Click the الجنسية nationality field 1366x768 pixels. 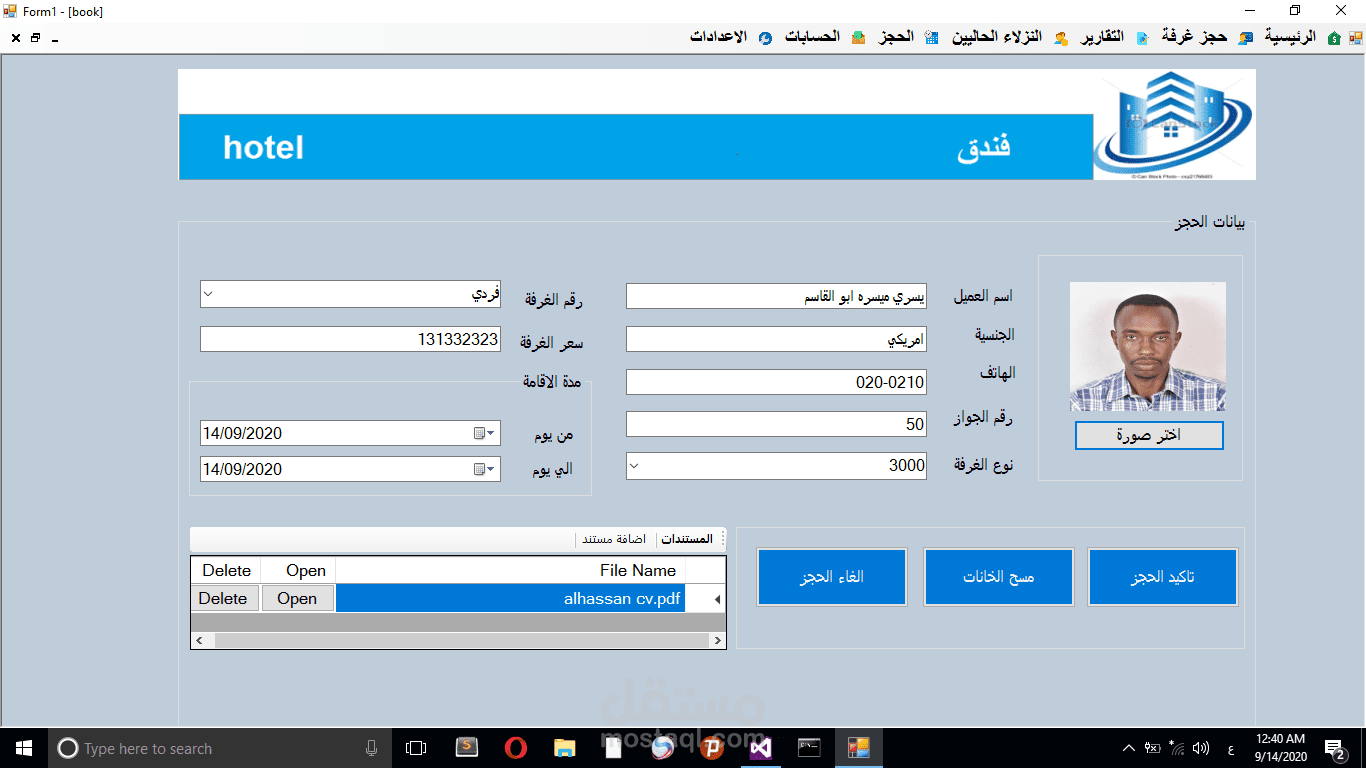tap(776, 339)
